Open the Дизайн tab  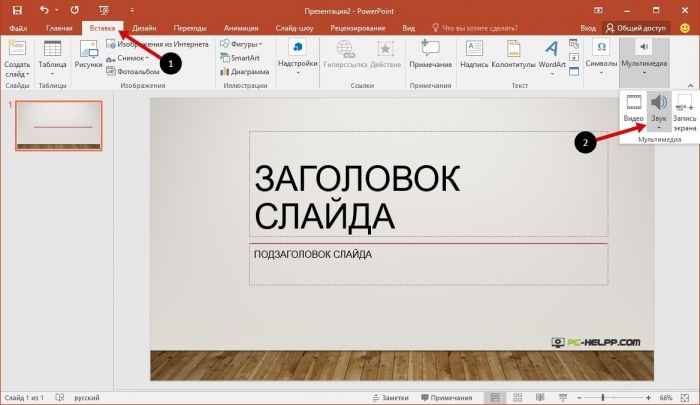point(142,29)
